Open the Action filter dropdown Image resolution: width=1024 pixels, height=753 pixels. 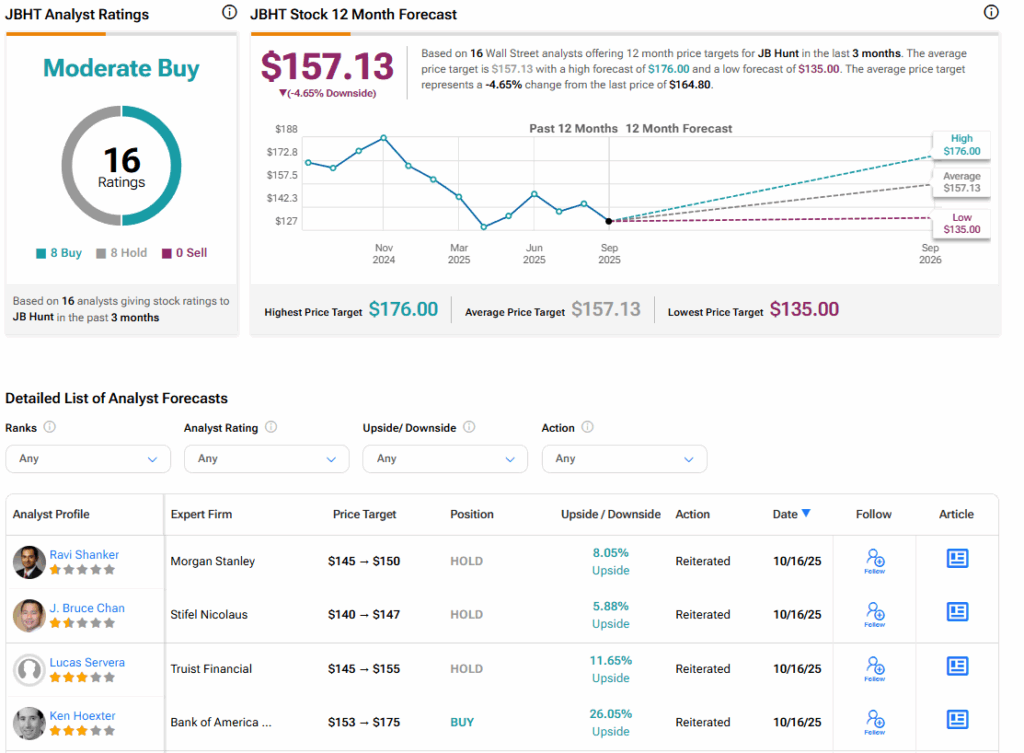pyautogui.click(x=624, y=459)
